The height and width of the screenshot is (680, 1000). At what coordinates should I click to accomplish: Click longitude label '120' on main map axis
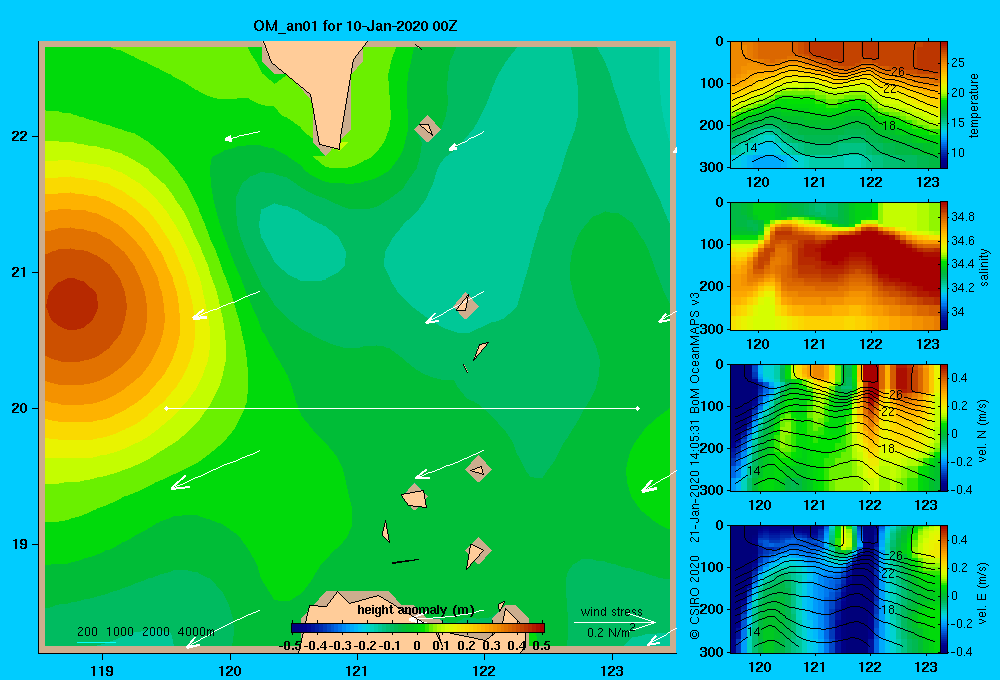(x=230, y=670)
